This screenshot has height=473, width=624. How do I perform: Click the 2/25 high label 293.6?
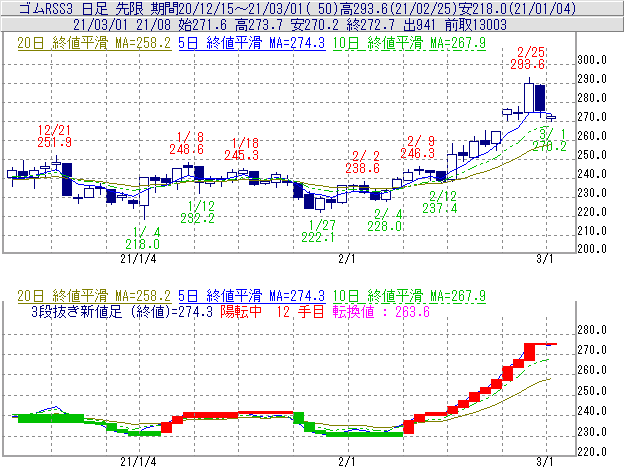coord(531,64)
